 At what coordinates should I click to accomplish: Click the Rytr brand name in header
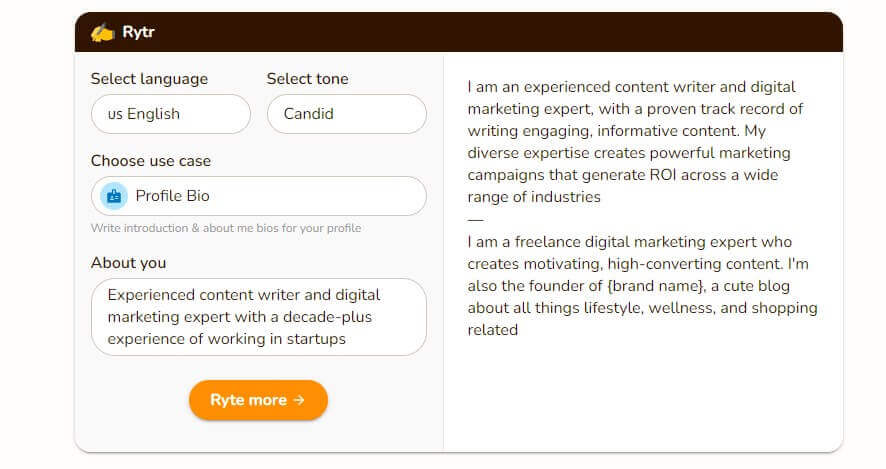[x=138, y=32]
